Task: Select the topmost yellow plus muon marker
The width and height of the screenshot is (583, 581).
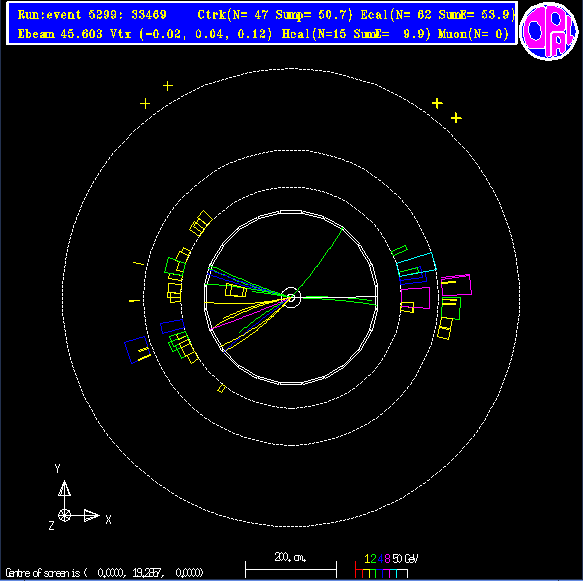Action: tap(168, 86)
